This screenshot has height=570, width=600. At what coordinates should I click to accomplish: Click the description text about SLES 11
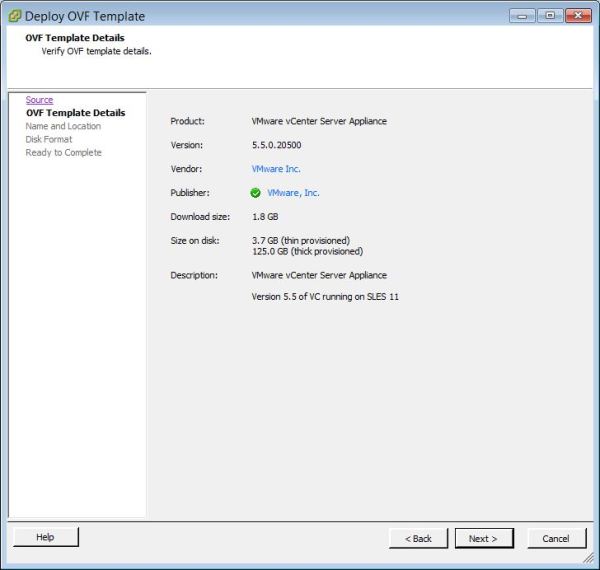coord(325,297)
